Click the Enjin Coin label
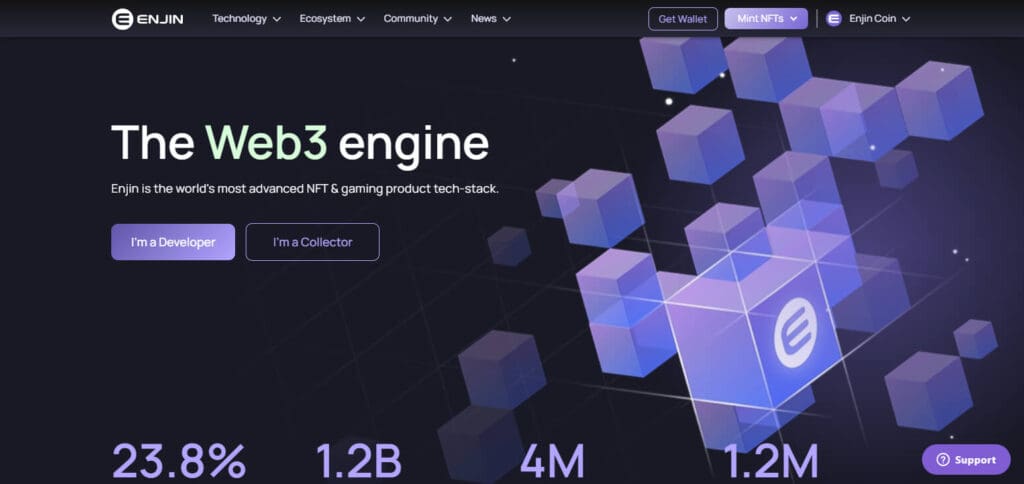The image size is (1024, 484). pyautogui.click(x=872, y=19)
